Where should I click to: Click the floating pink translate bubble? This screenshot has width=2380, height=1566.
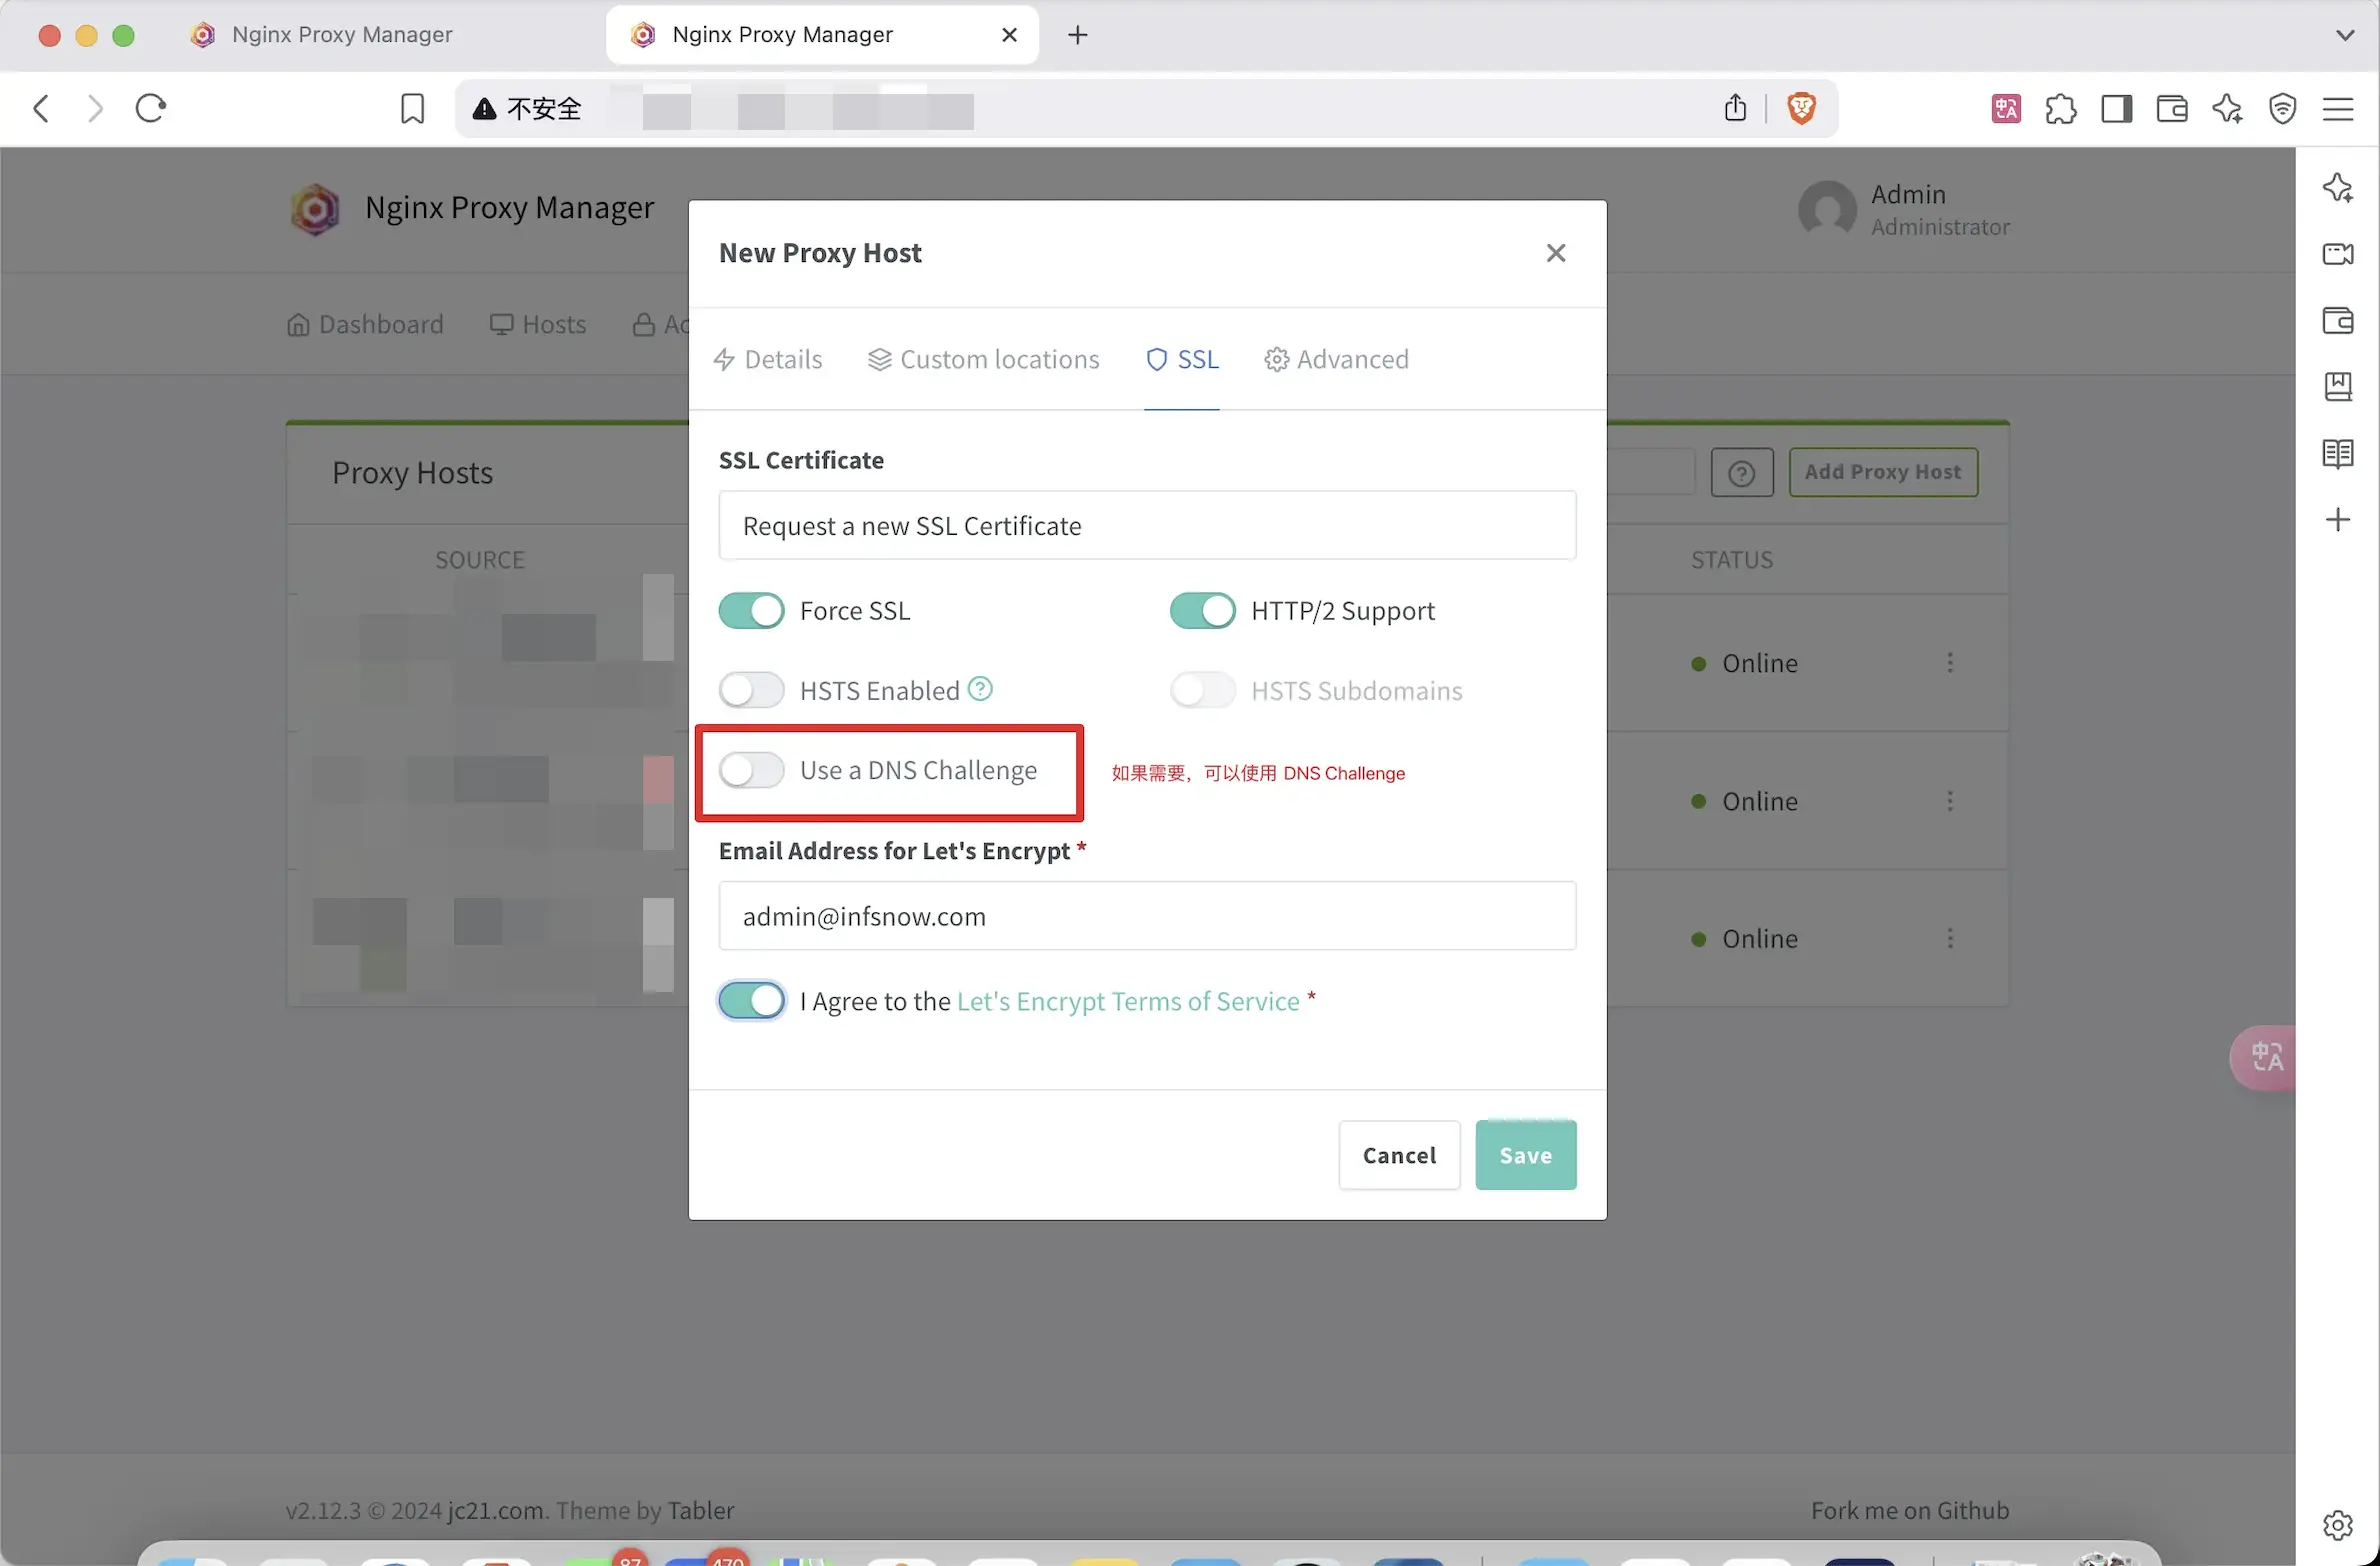(2264, 1057)
